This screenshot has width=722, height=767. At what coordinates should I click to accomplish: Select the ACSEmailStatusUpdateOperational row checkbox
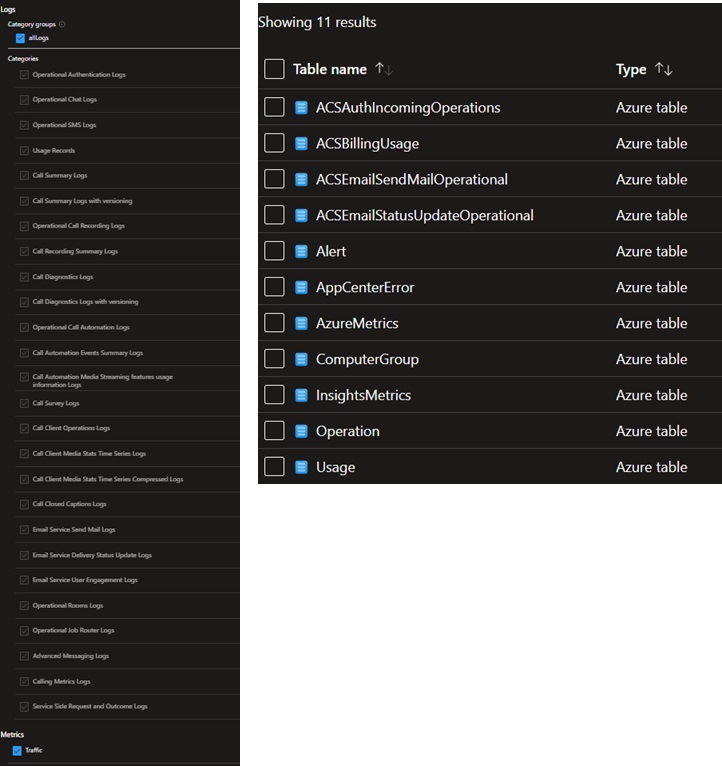tap(274, 215)
